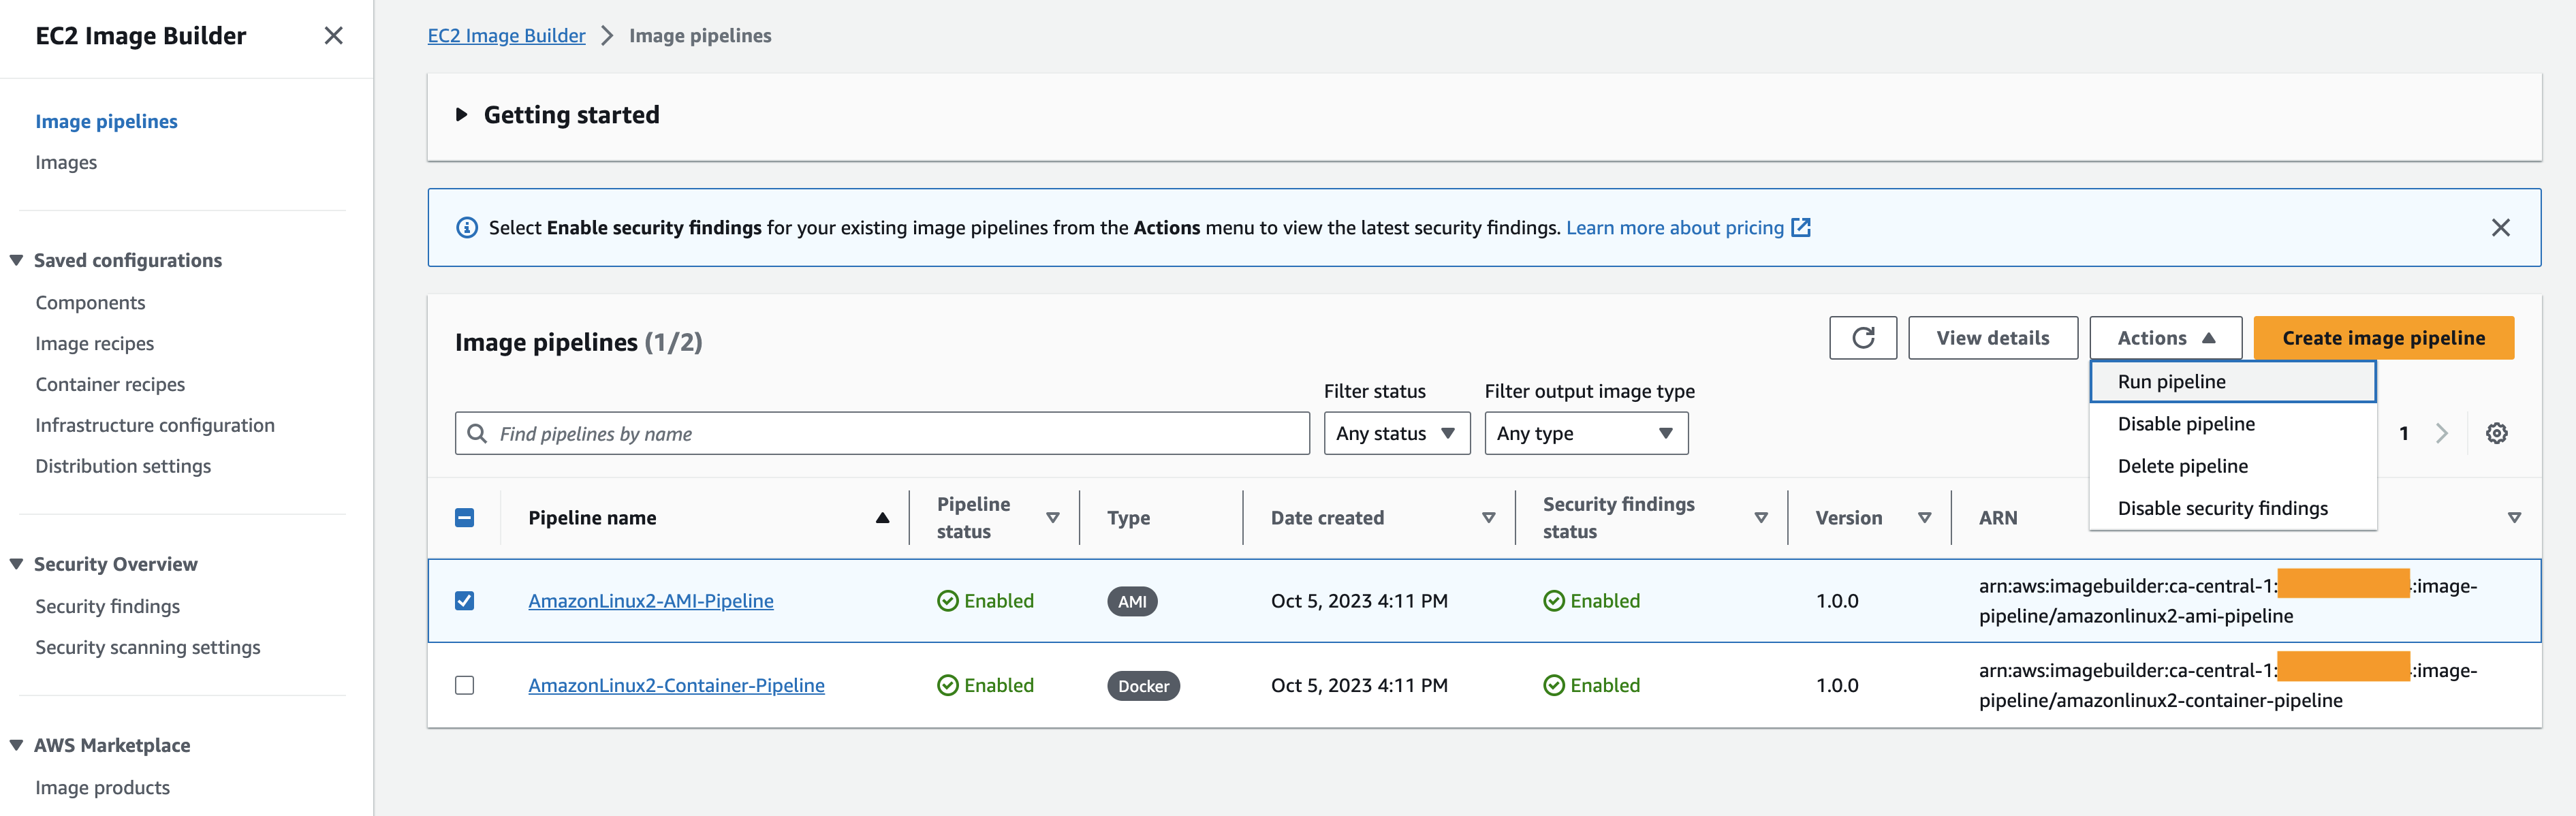Select Run pipeline from the Actions menu
Screen dimensions: 2576x816
click(2172, 381)
